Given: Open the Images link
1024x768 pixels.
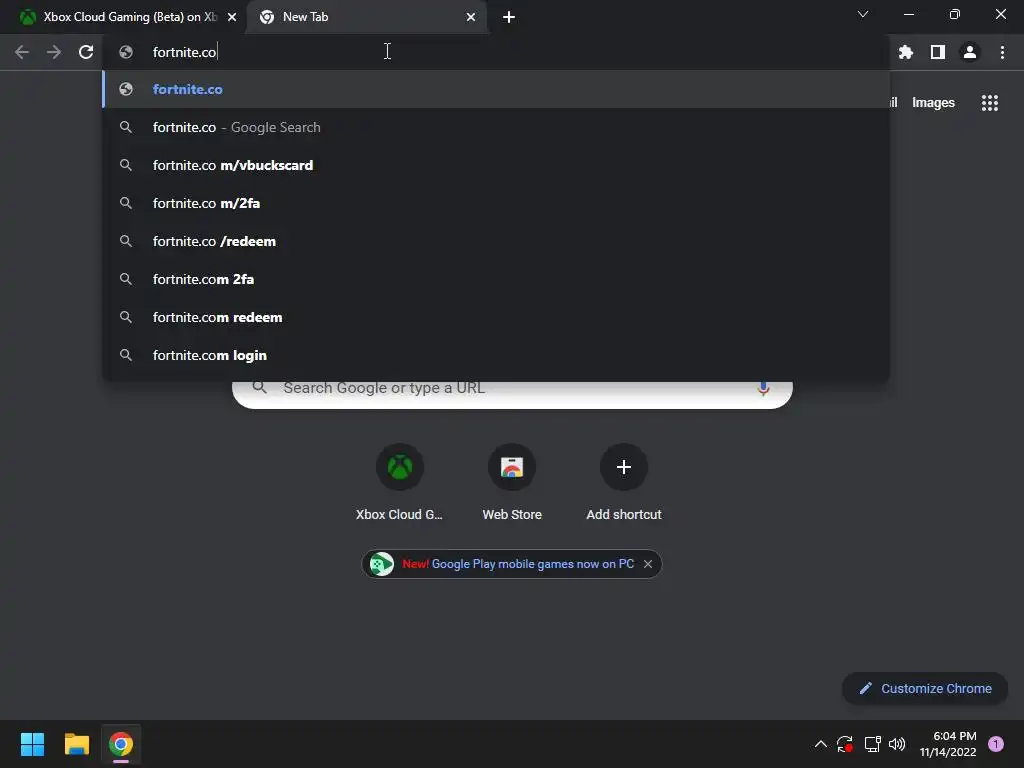Looking at the screenshot, I should tap(933, 103).
